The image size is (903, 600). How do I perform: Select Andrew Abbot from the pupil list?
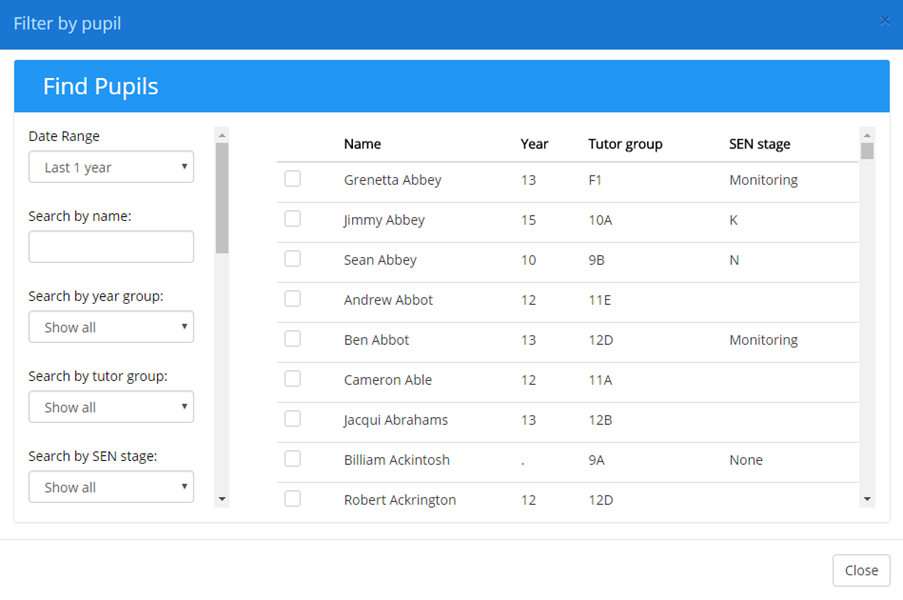coord(292,300)
